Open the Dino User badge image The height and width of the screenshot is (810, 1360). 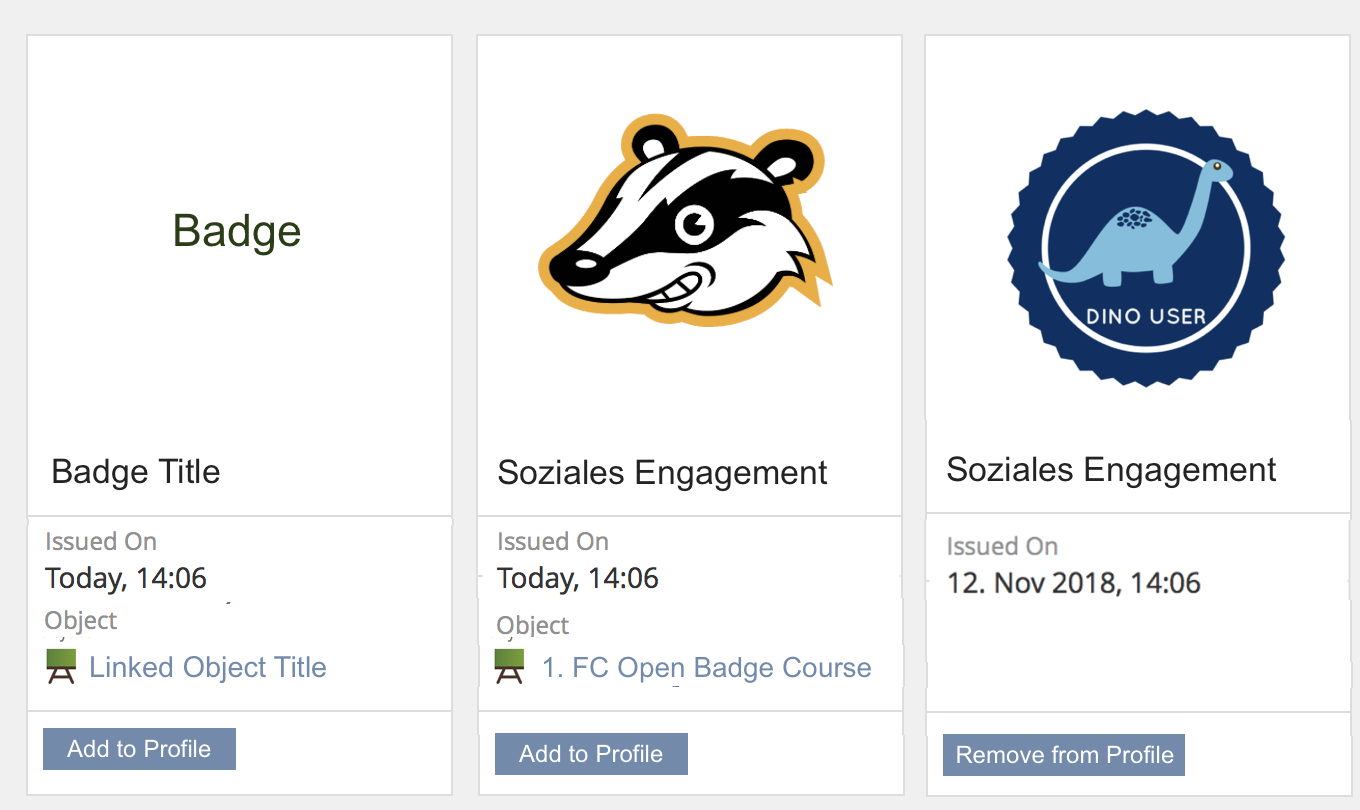[x=1145, y=248]
